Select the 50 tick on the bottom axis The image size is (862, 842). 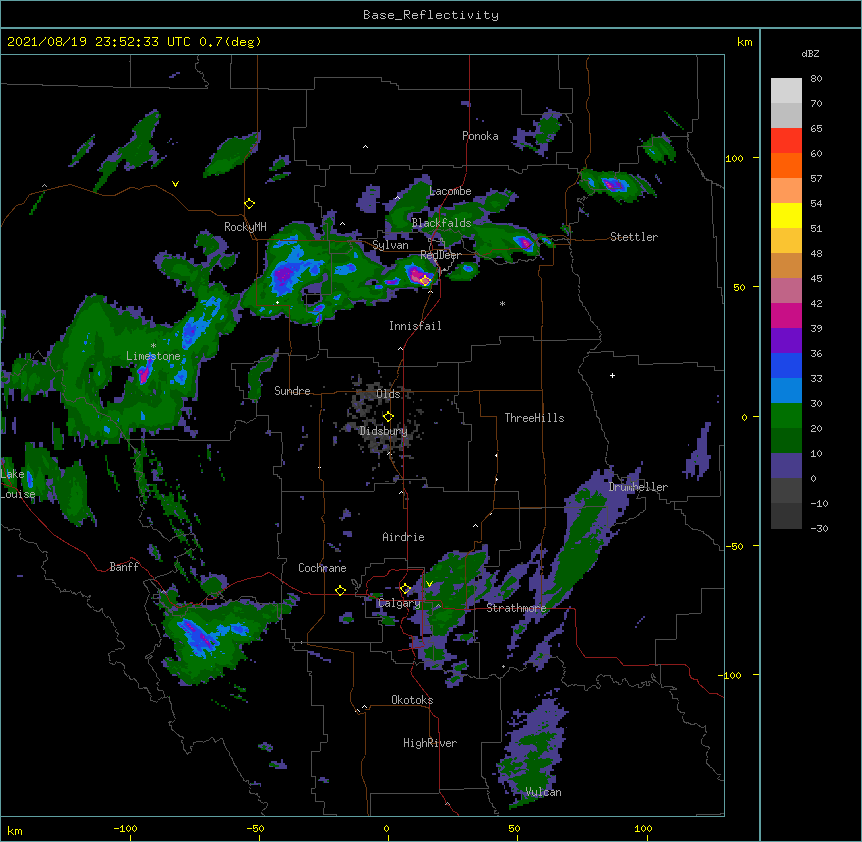(x=514, y=828)
